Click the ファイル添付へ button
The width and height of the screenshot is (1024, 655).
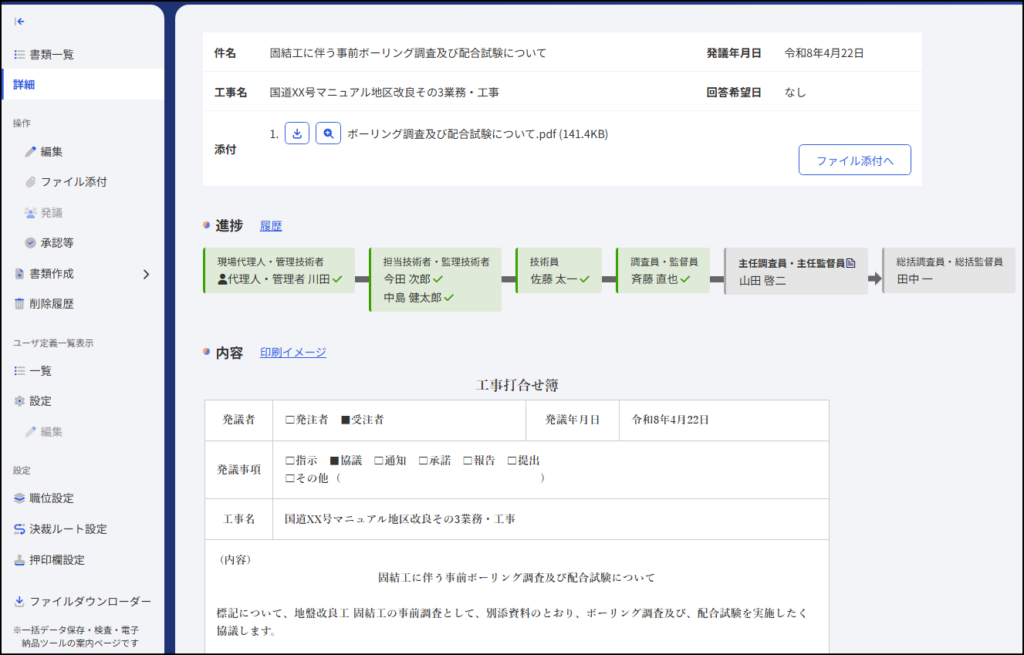point(855,160)
